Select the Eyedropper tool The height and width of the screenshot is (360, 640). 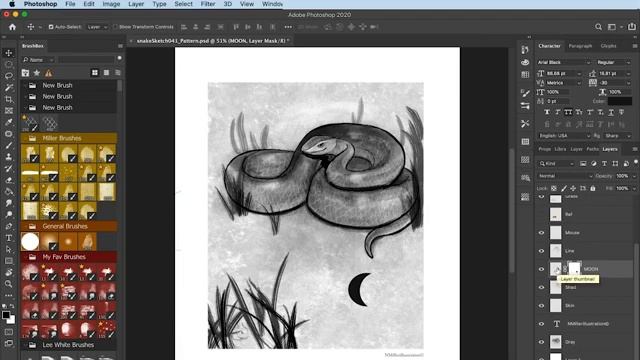coord(9,122)
